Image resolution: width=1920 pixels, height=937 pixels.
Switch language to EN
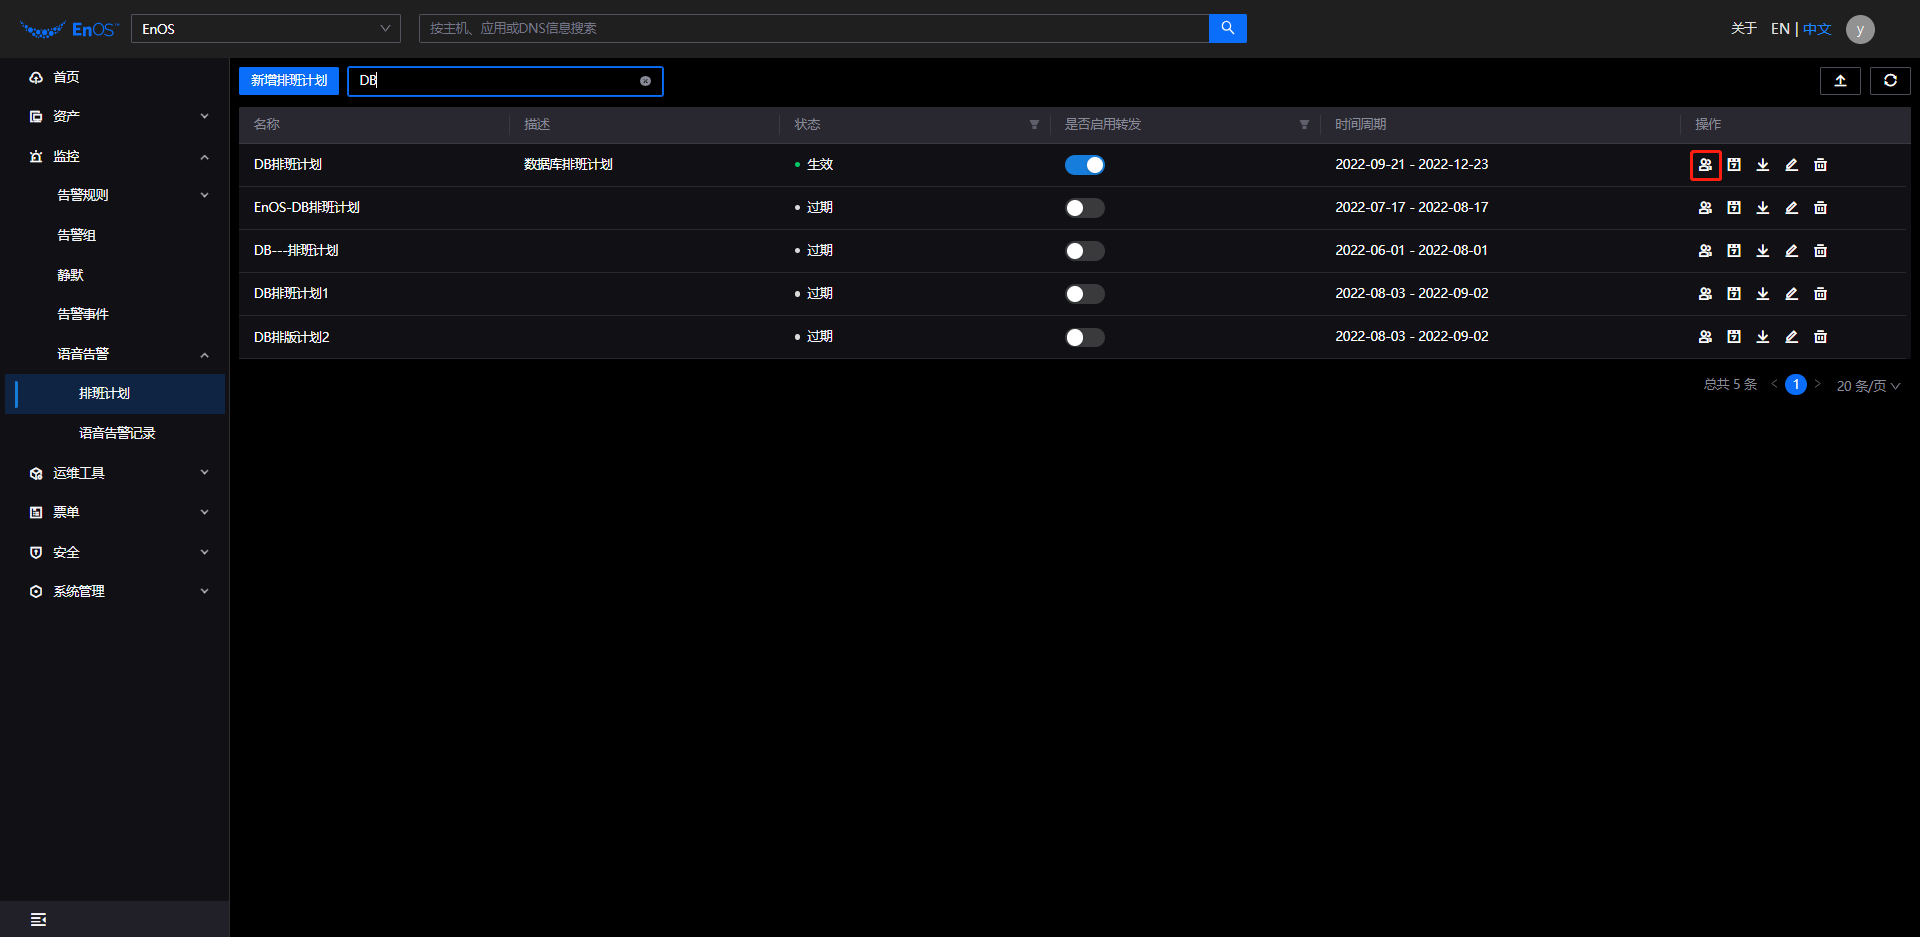(x=1780, y=29)
